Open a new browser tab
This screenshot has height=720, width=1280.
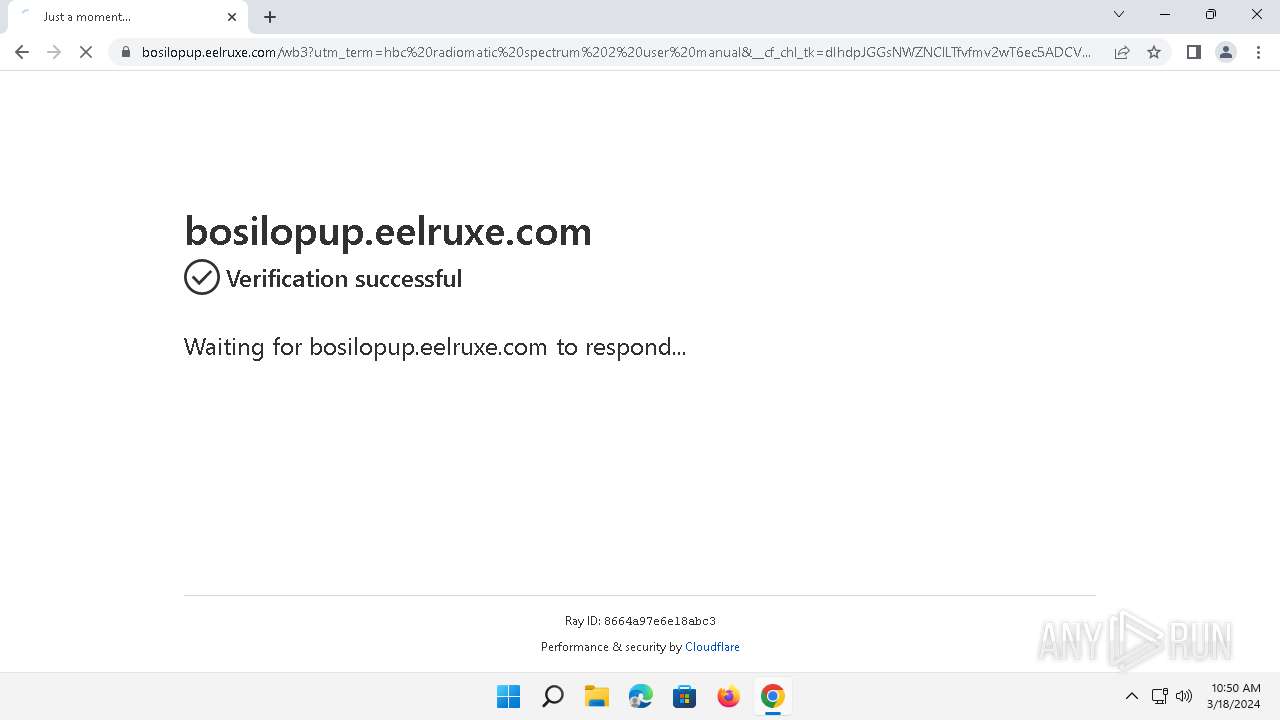(x=270, y=17)
